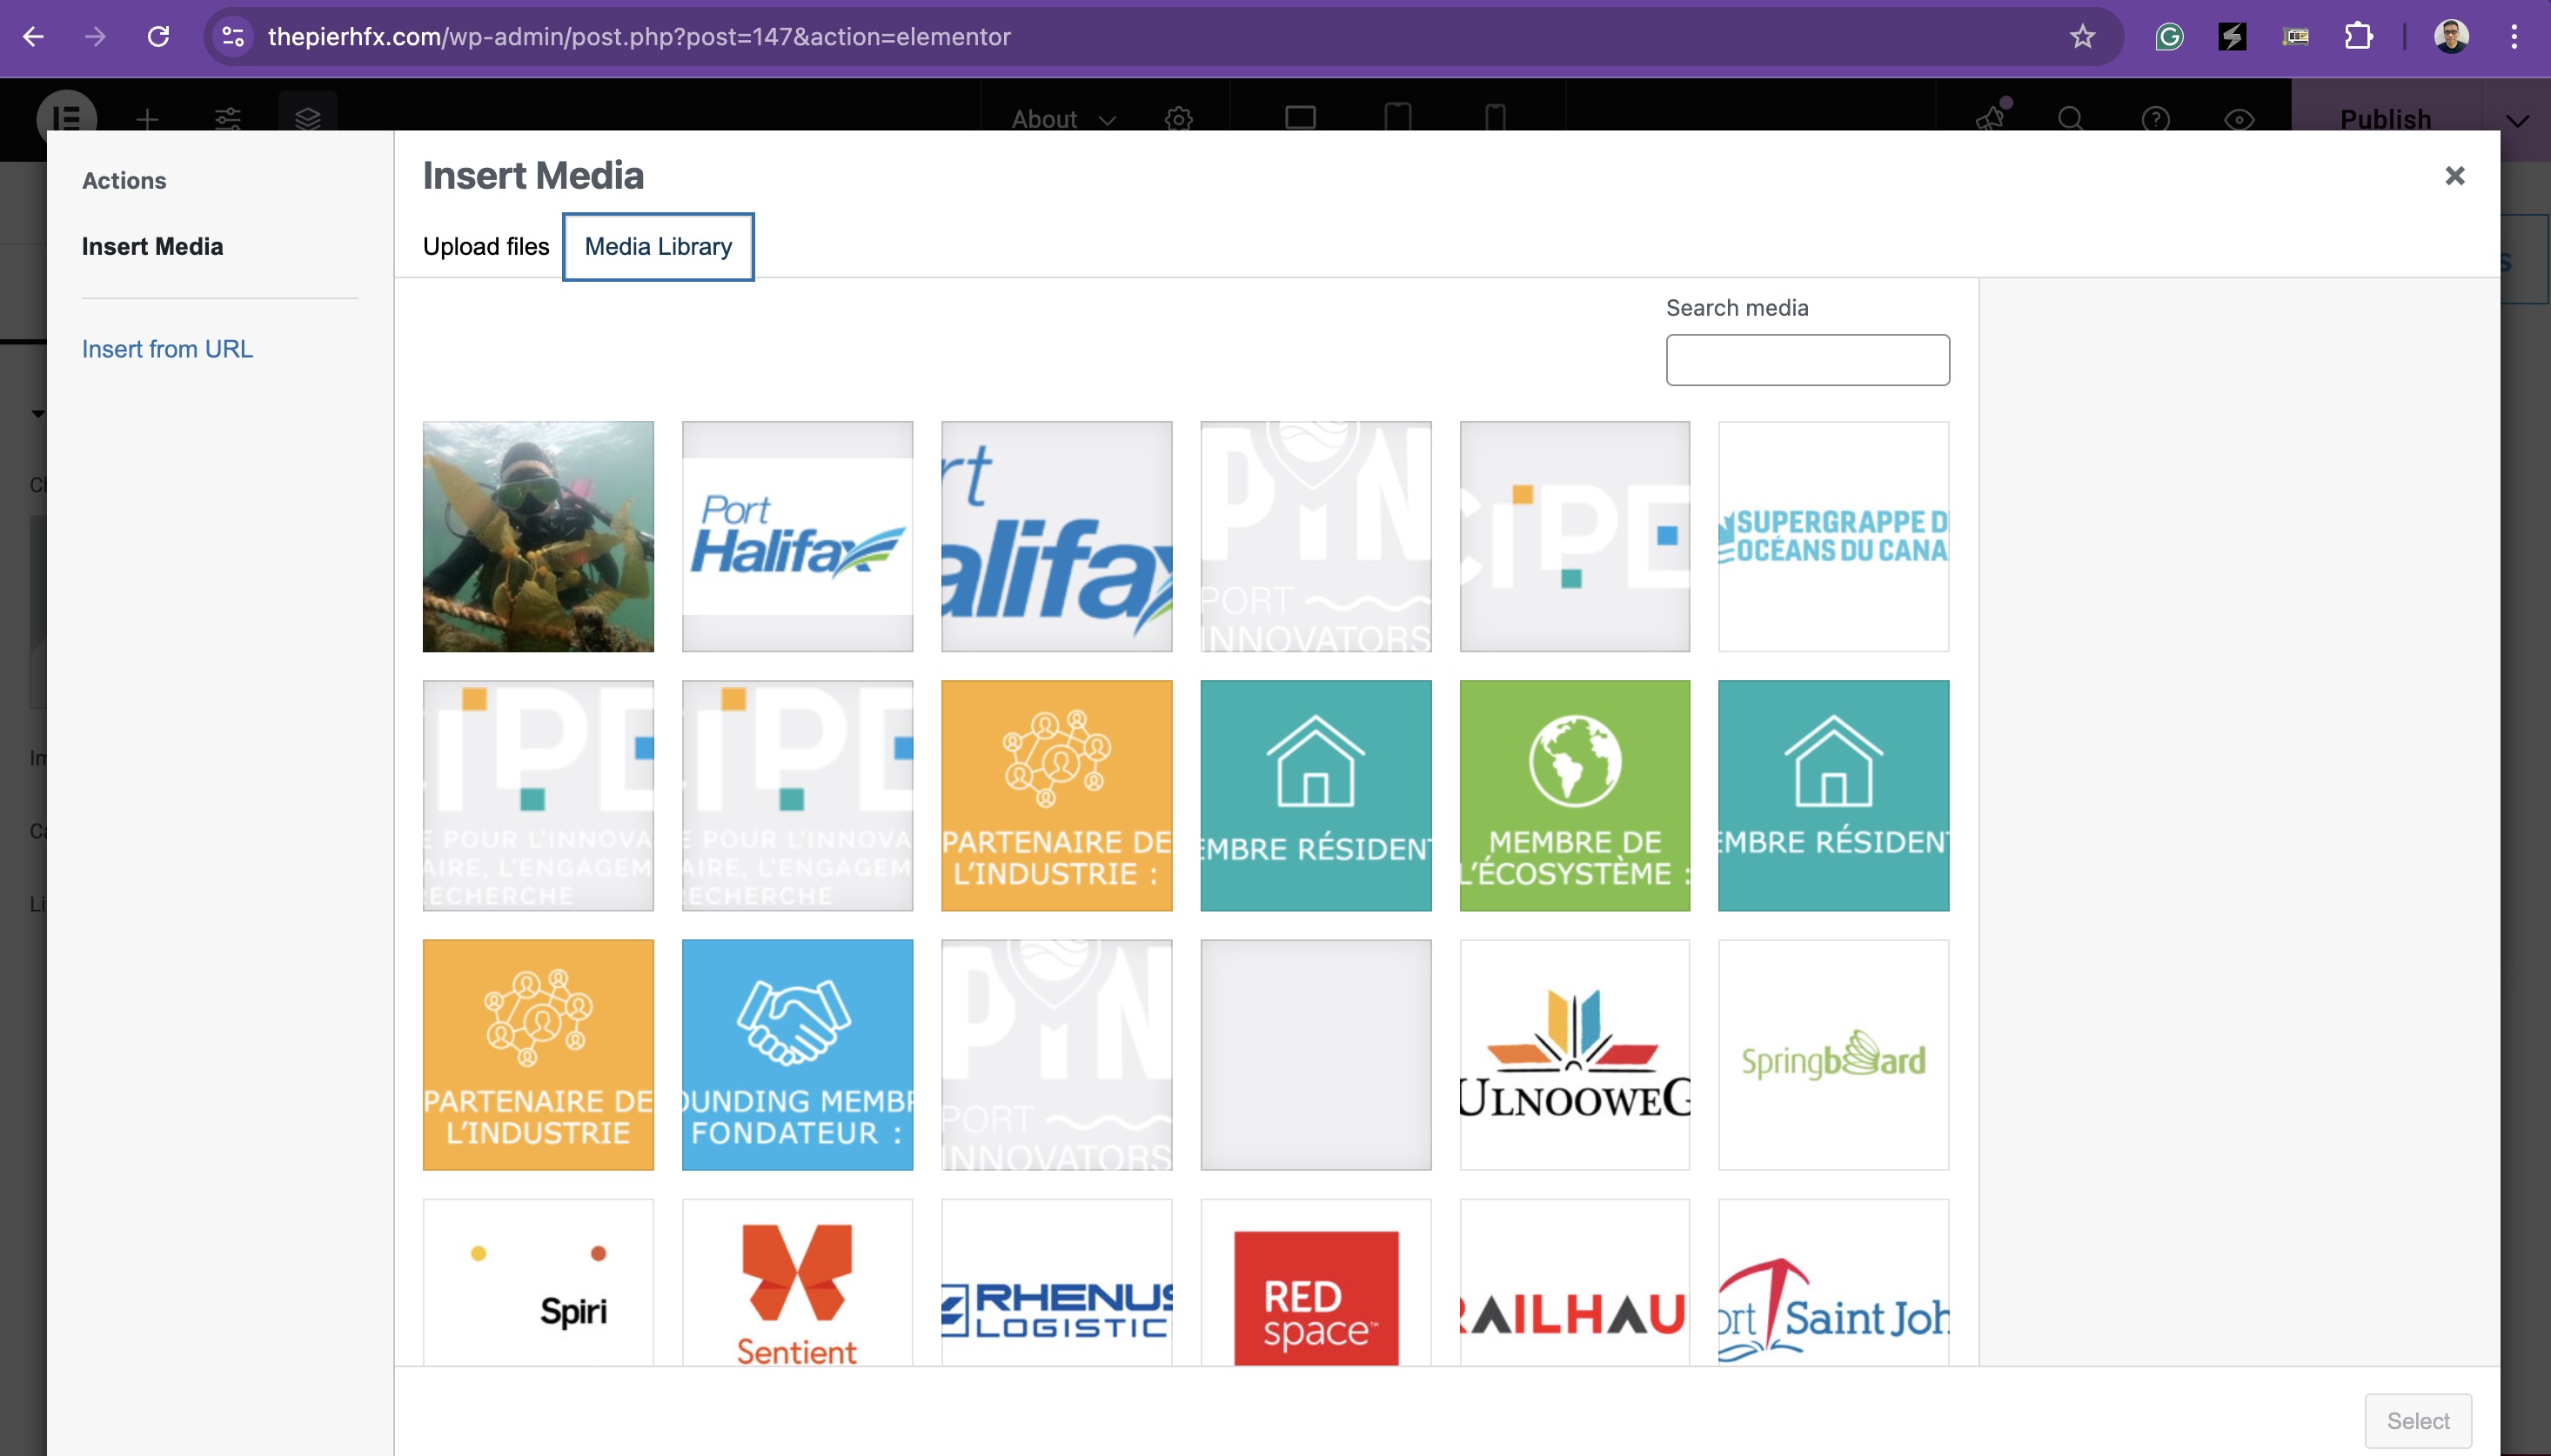Select the Ulnooweg logo thumbnail
The height and width of the screenshot is (1456, 2551).
[1574, 1055]
